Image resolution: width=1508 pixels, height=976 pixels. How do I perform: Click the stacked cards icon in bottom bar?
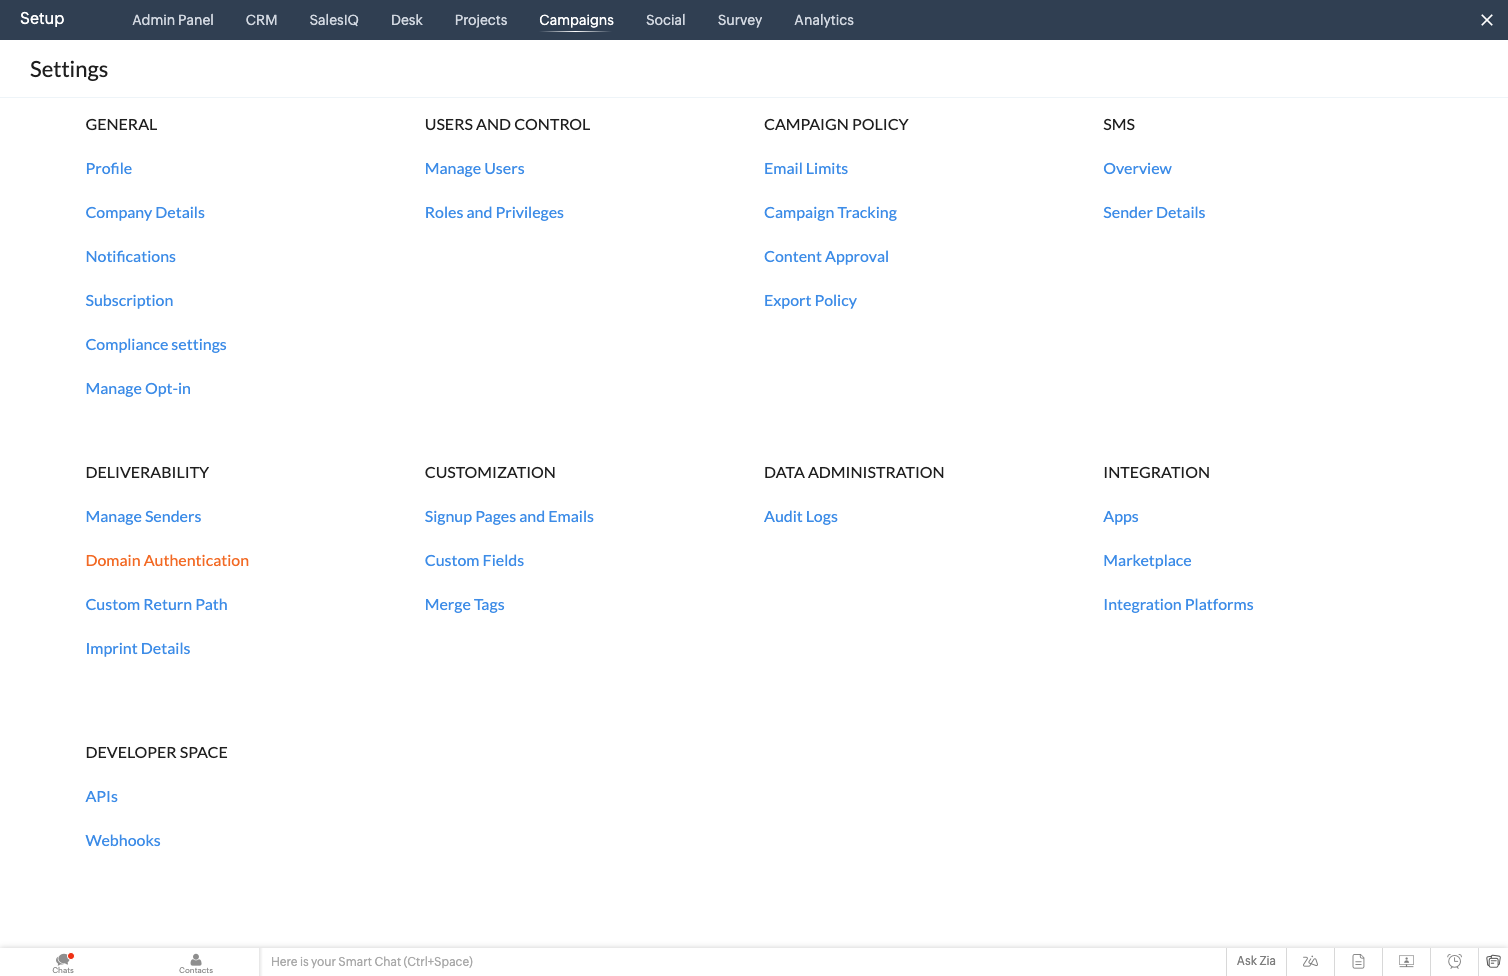click(1493, 962)
